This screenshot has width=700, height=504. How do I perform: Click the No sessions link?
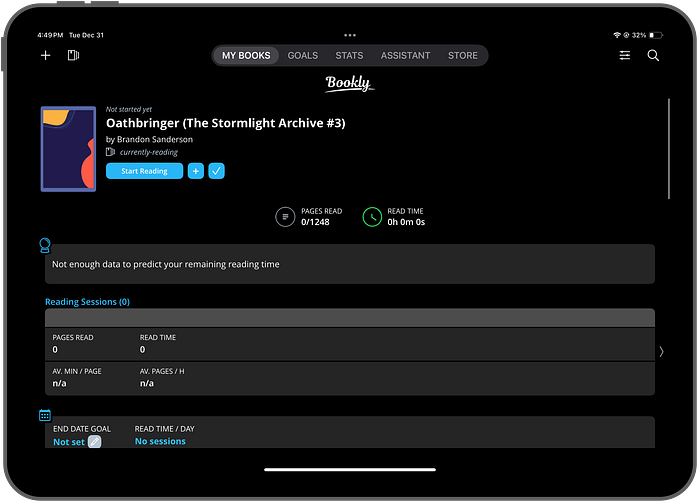tap(160, 441)
